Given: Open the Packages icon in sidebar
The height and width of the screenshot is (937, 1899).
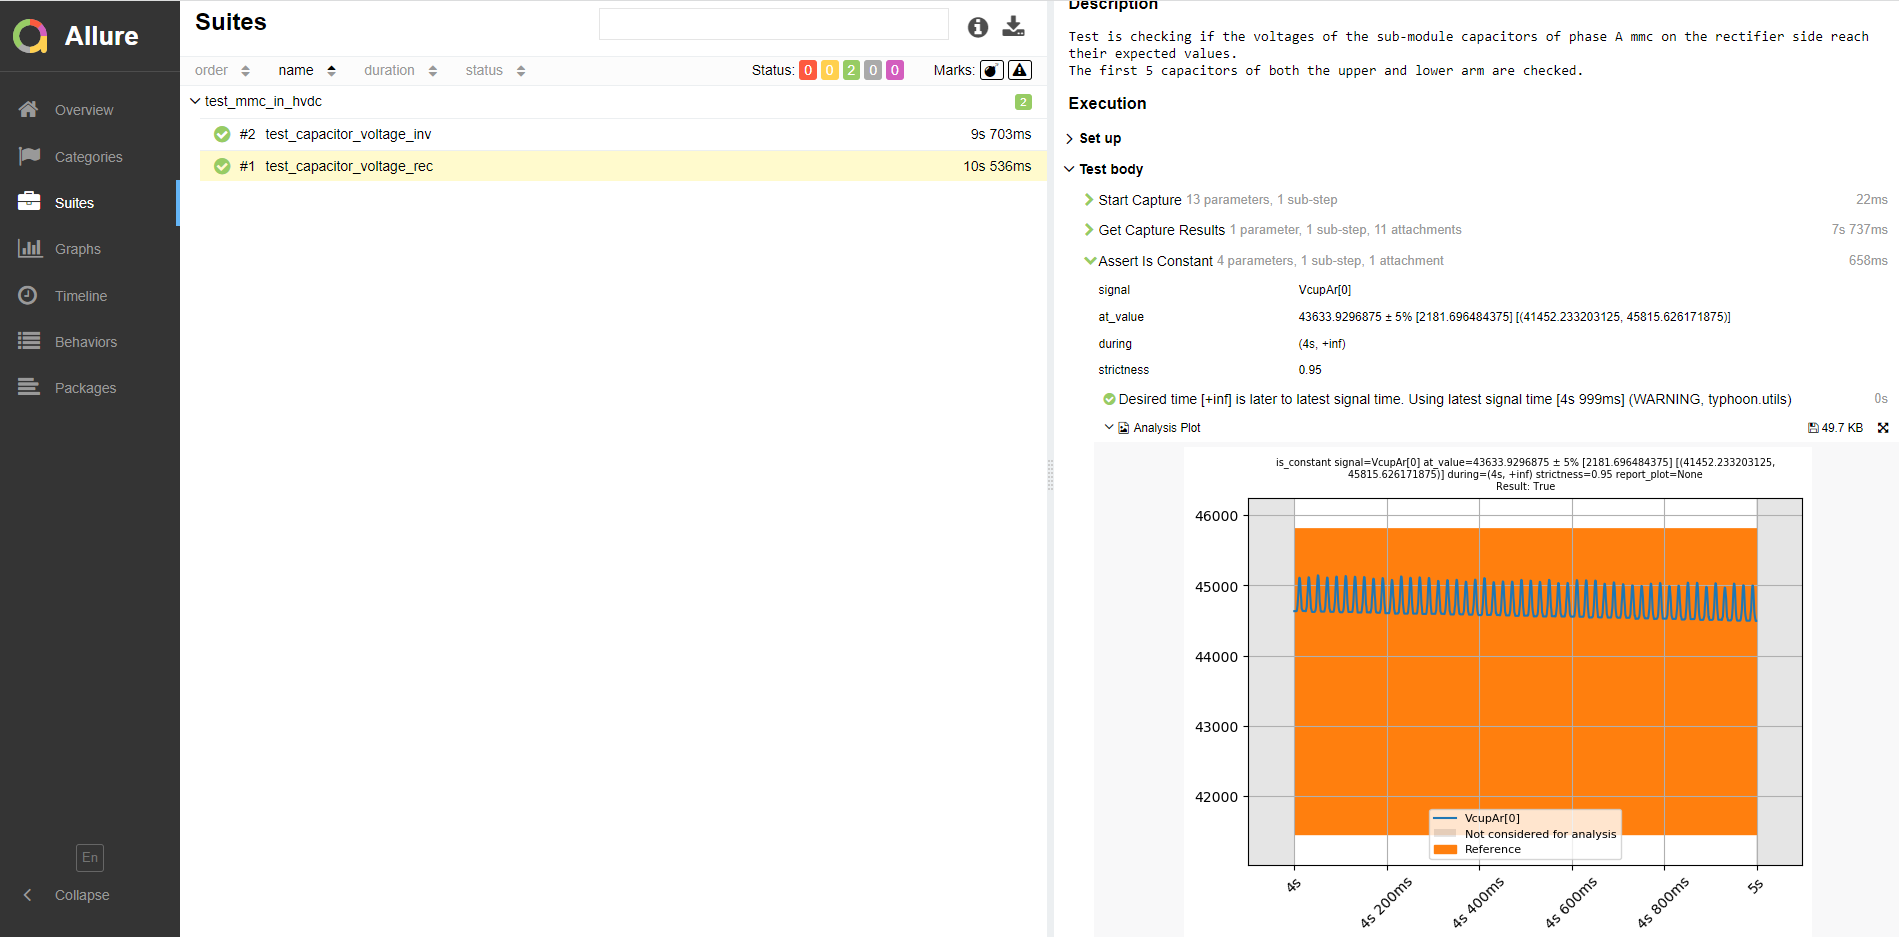Looking at the screenshot, I should [x=29, y=388].
